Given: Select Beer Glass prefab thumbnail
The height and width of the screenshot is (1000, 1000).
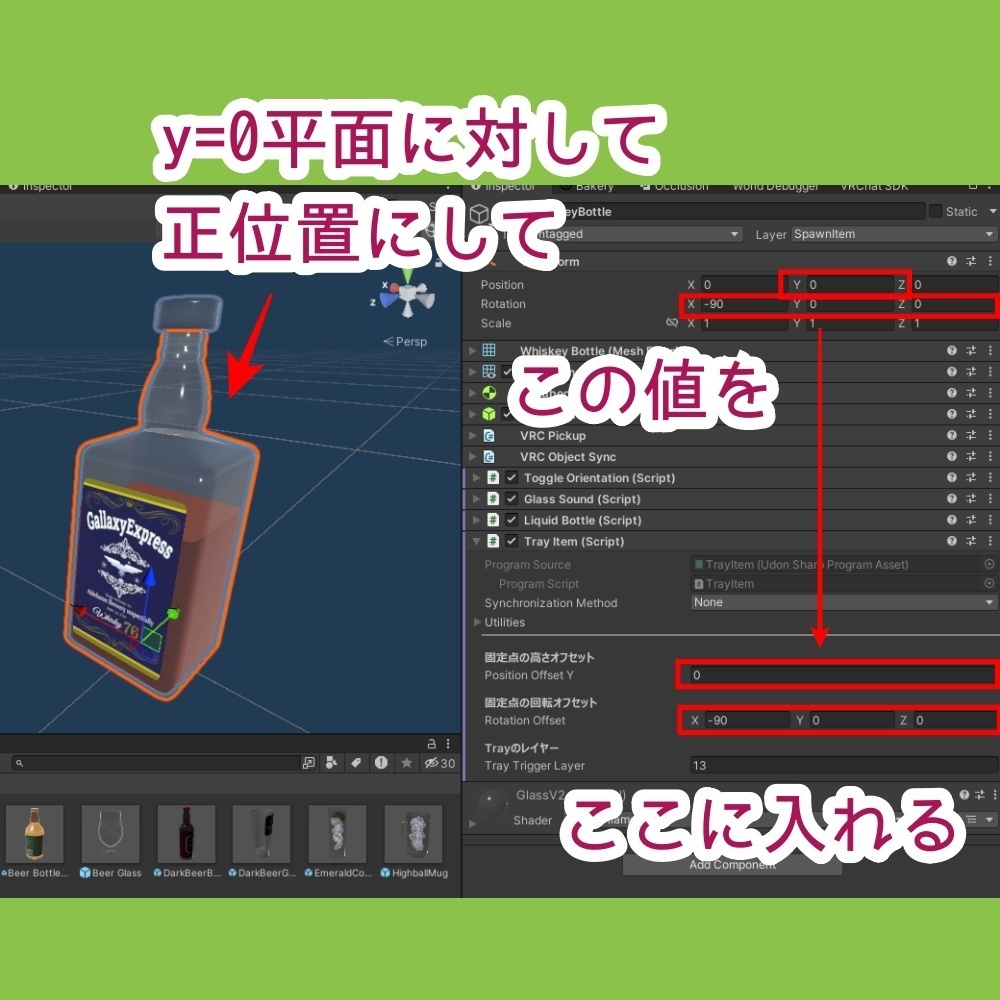Looking at the screenshot, I should coord(110,834).
